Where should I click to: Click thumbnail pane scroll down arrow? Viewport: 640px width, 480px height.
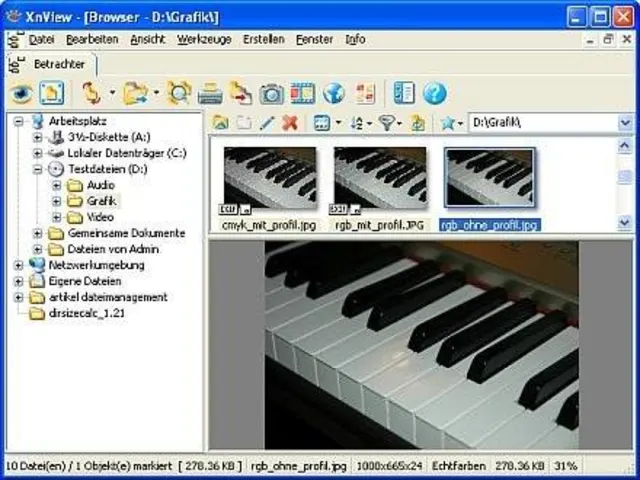tap(624, 222)
